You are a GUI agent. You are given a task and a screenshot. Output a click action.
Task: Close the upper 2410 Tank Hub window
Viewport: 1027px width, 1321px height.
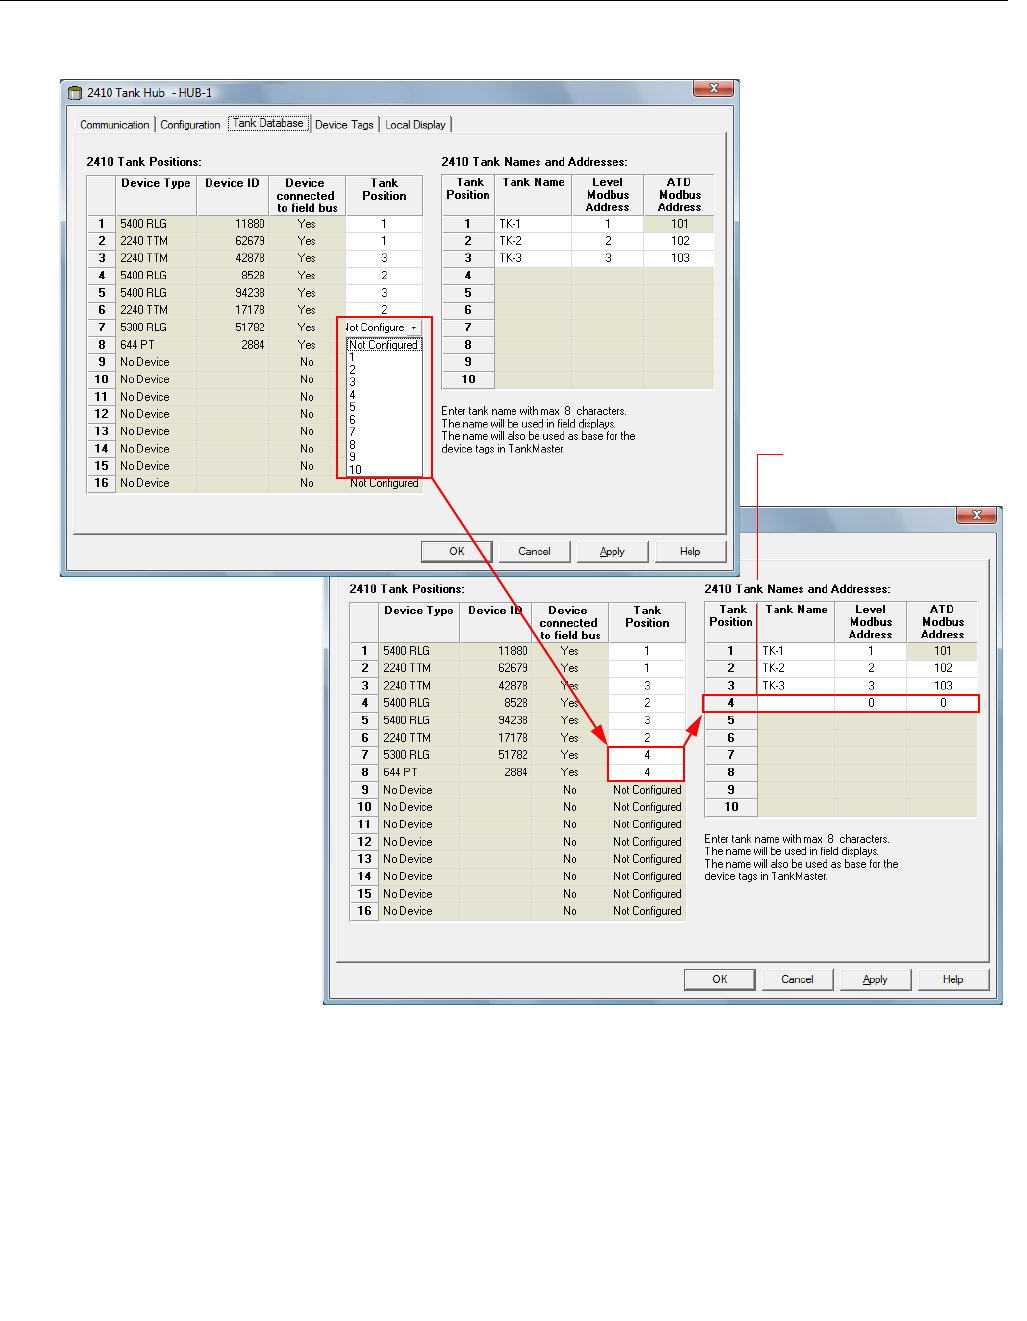coord(714,88)
